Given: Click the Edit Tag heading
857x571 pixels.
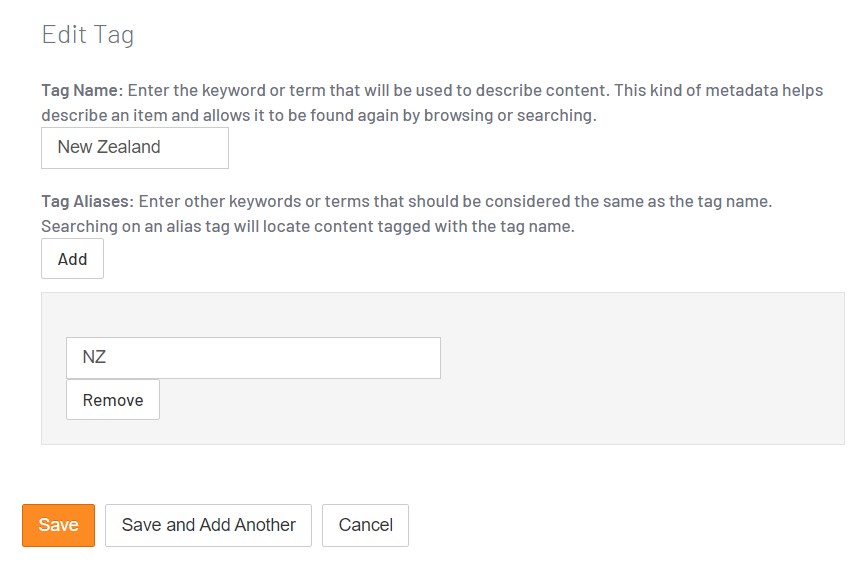Looking at the screenshot, I should click(x=88, y=35).
